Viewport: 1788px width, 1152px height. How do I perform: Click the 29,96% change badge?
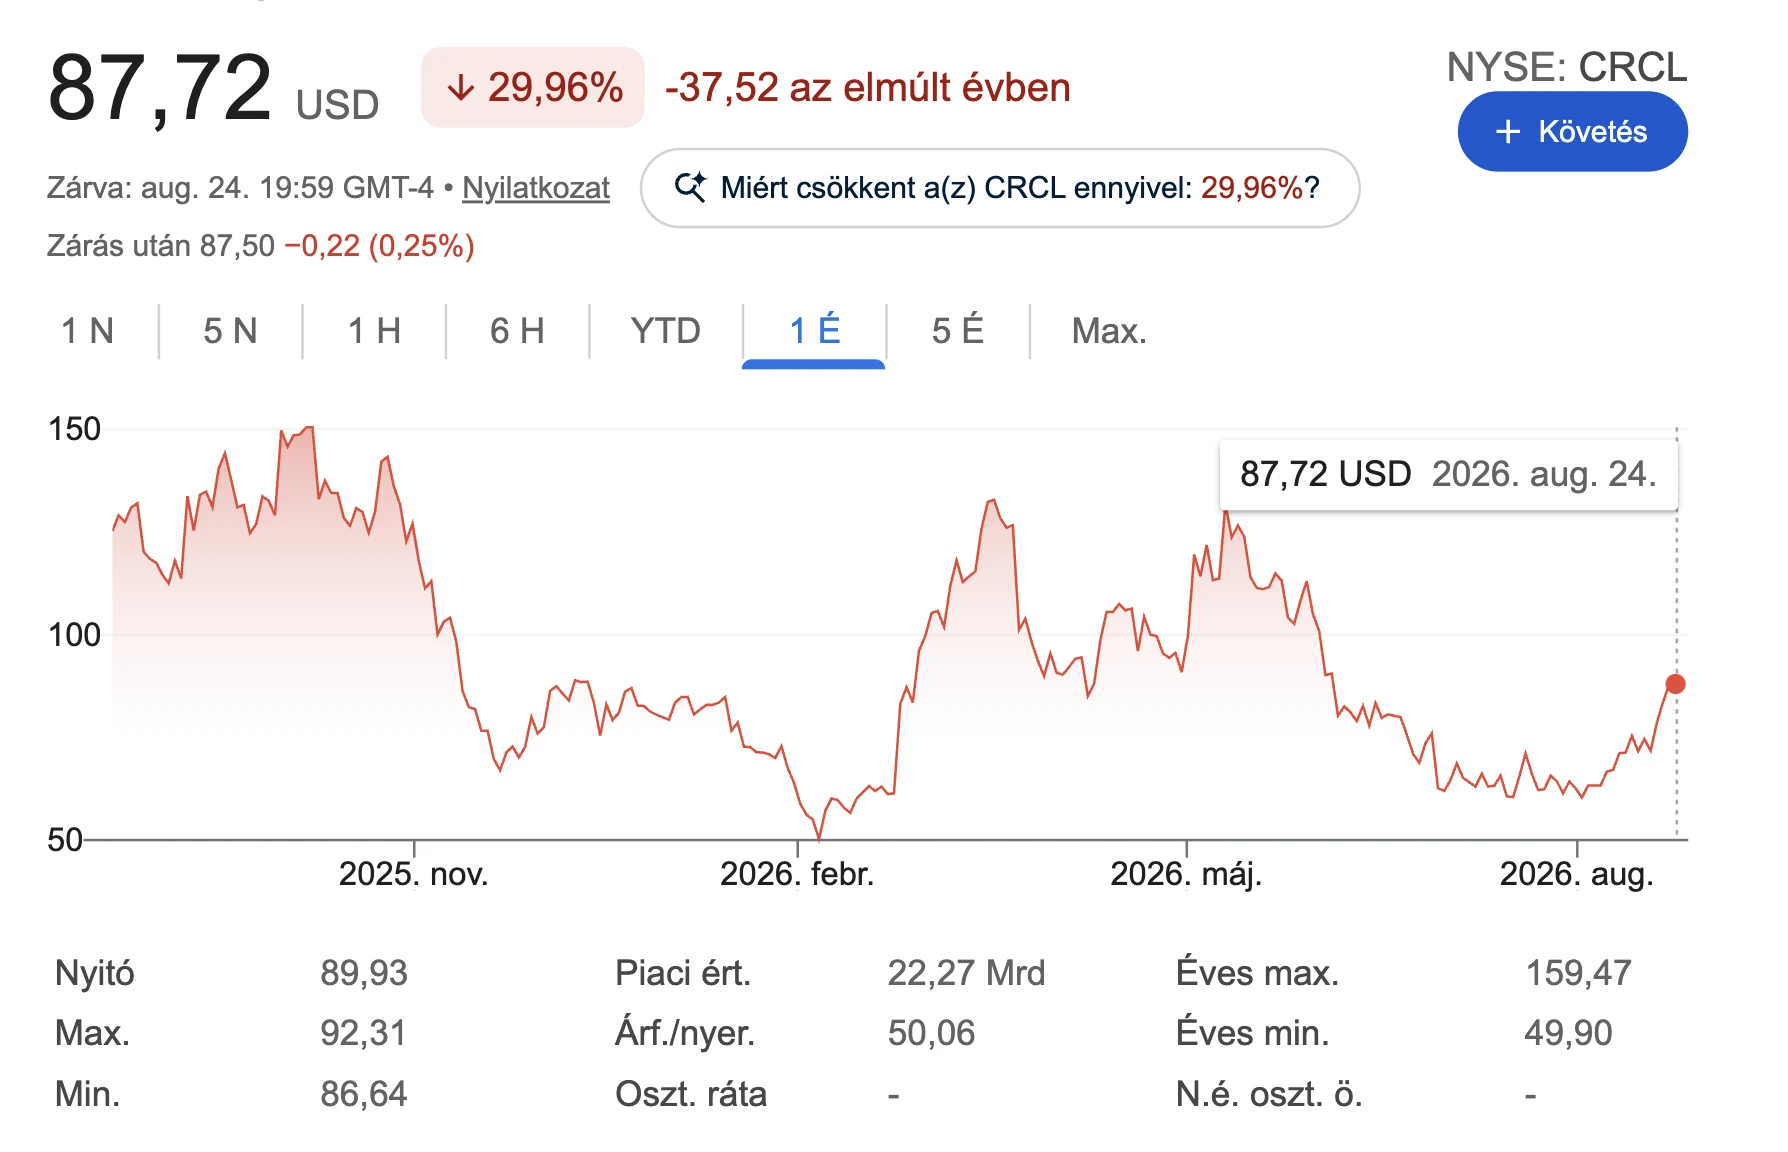click(x=532, y=87)
